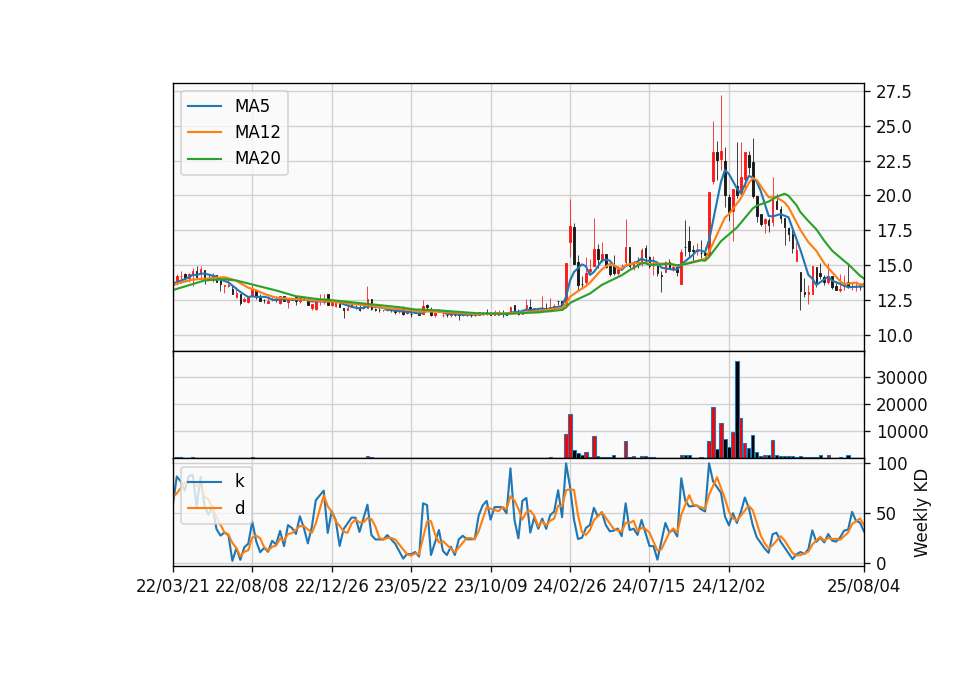The height and width of the screenshot is (690, 960).
Task: Click the tallest volume bar above 30000
Action: (x=737, y=410)
